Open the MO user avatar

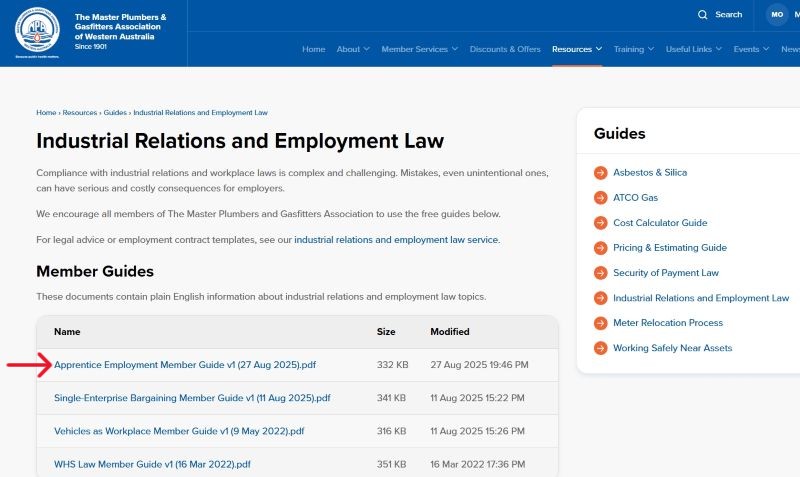777,15
